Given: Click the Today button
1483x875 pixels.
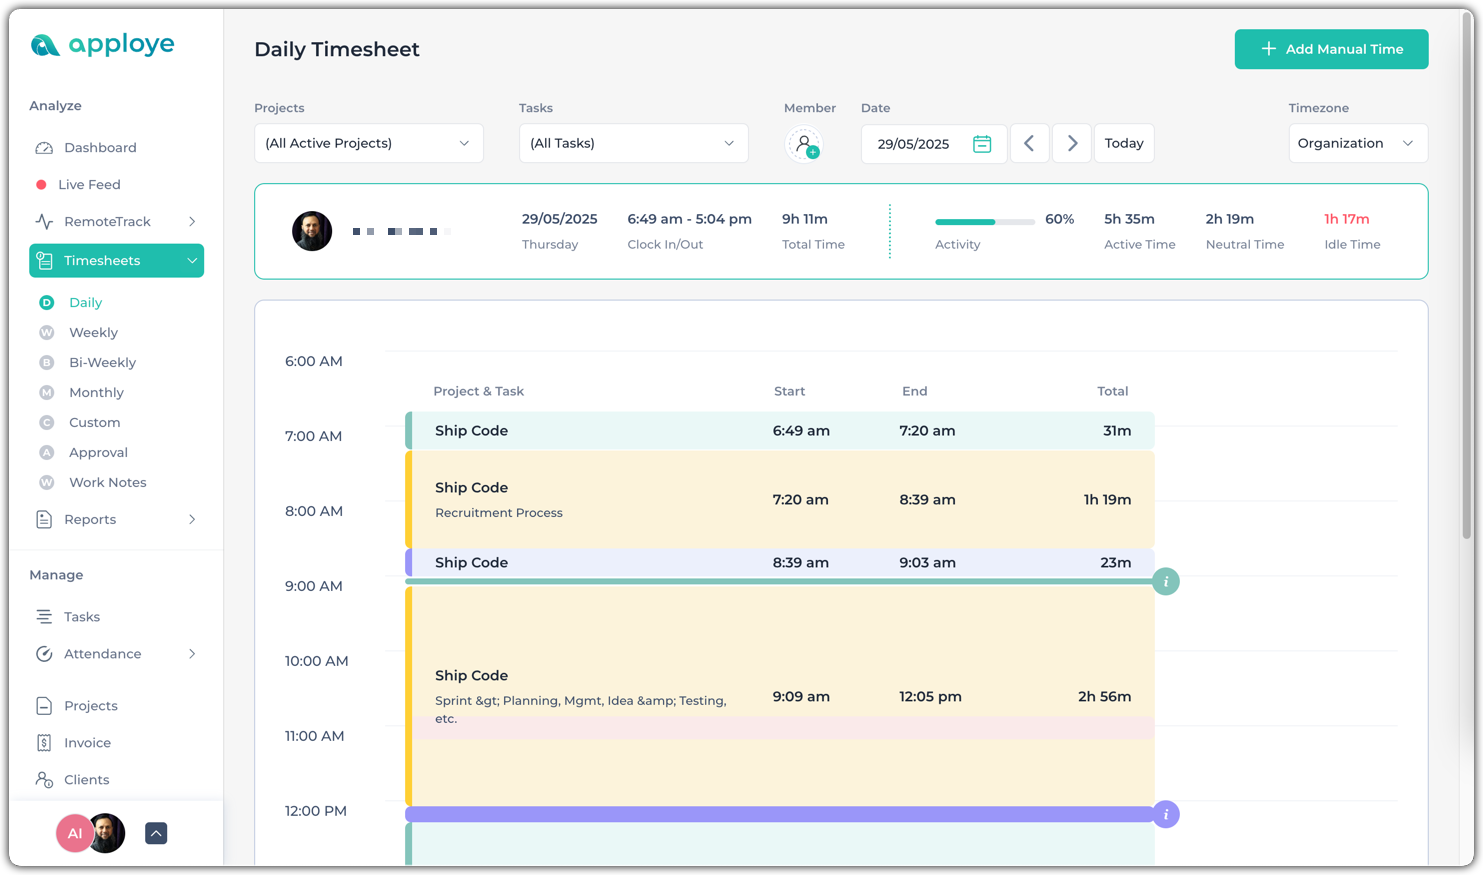Looking at the screenshot, I should pos(1124,144).
